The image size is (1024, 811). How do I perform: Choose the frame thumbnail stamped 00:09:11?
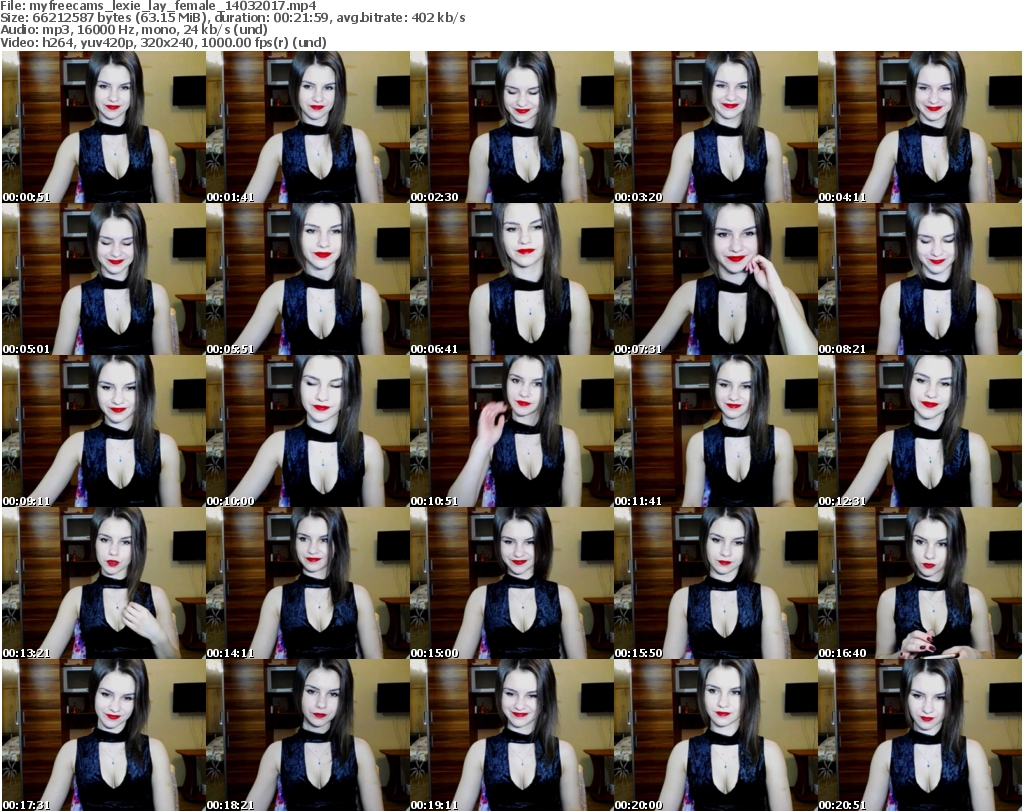[104, 432]
